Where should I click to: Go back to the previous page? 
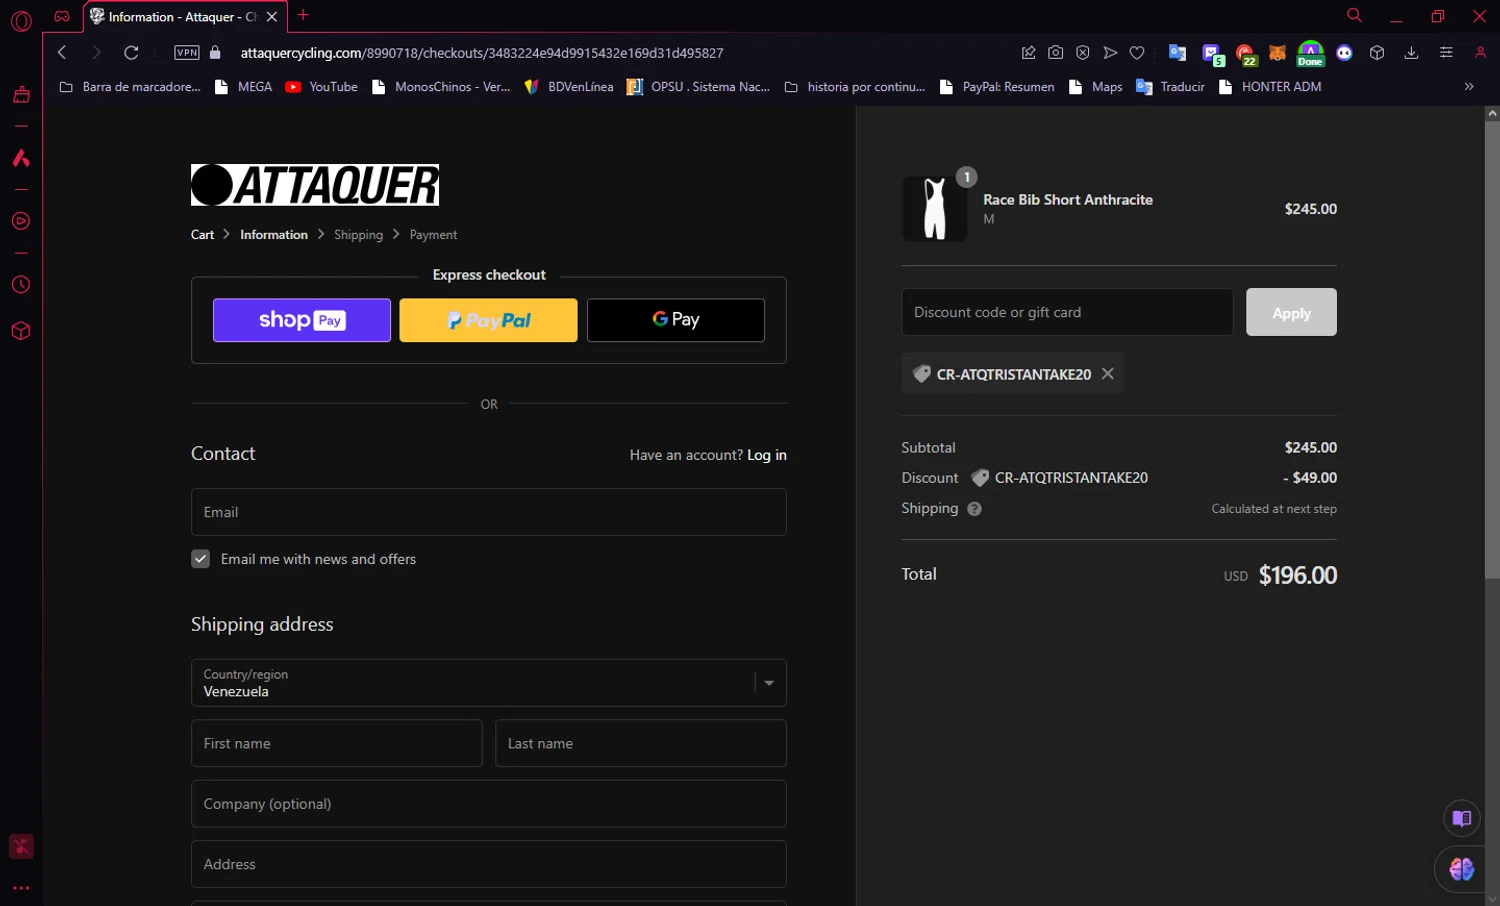click(x=62, y=52)
